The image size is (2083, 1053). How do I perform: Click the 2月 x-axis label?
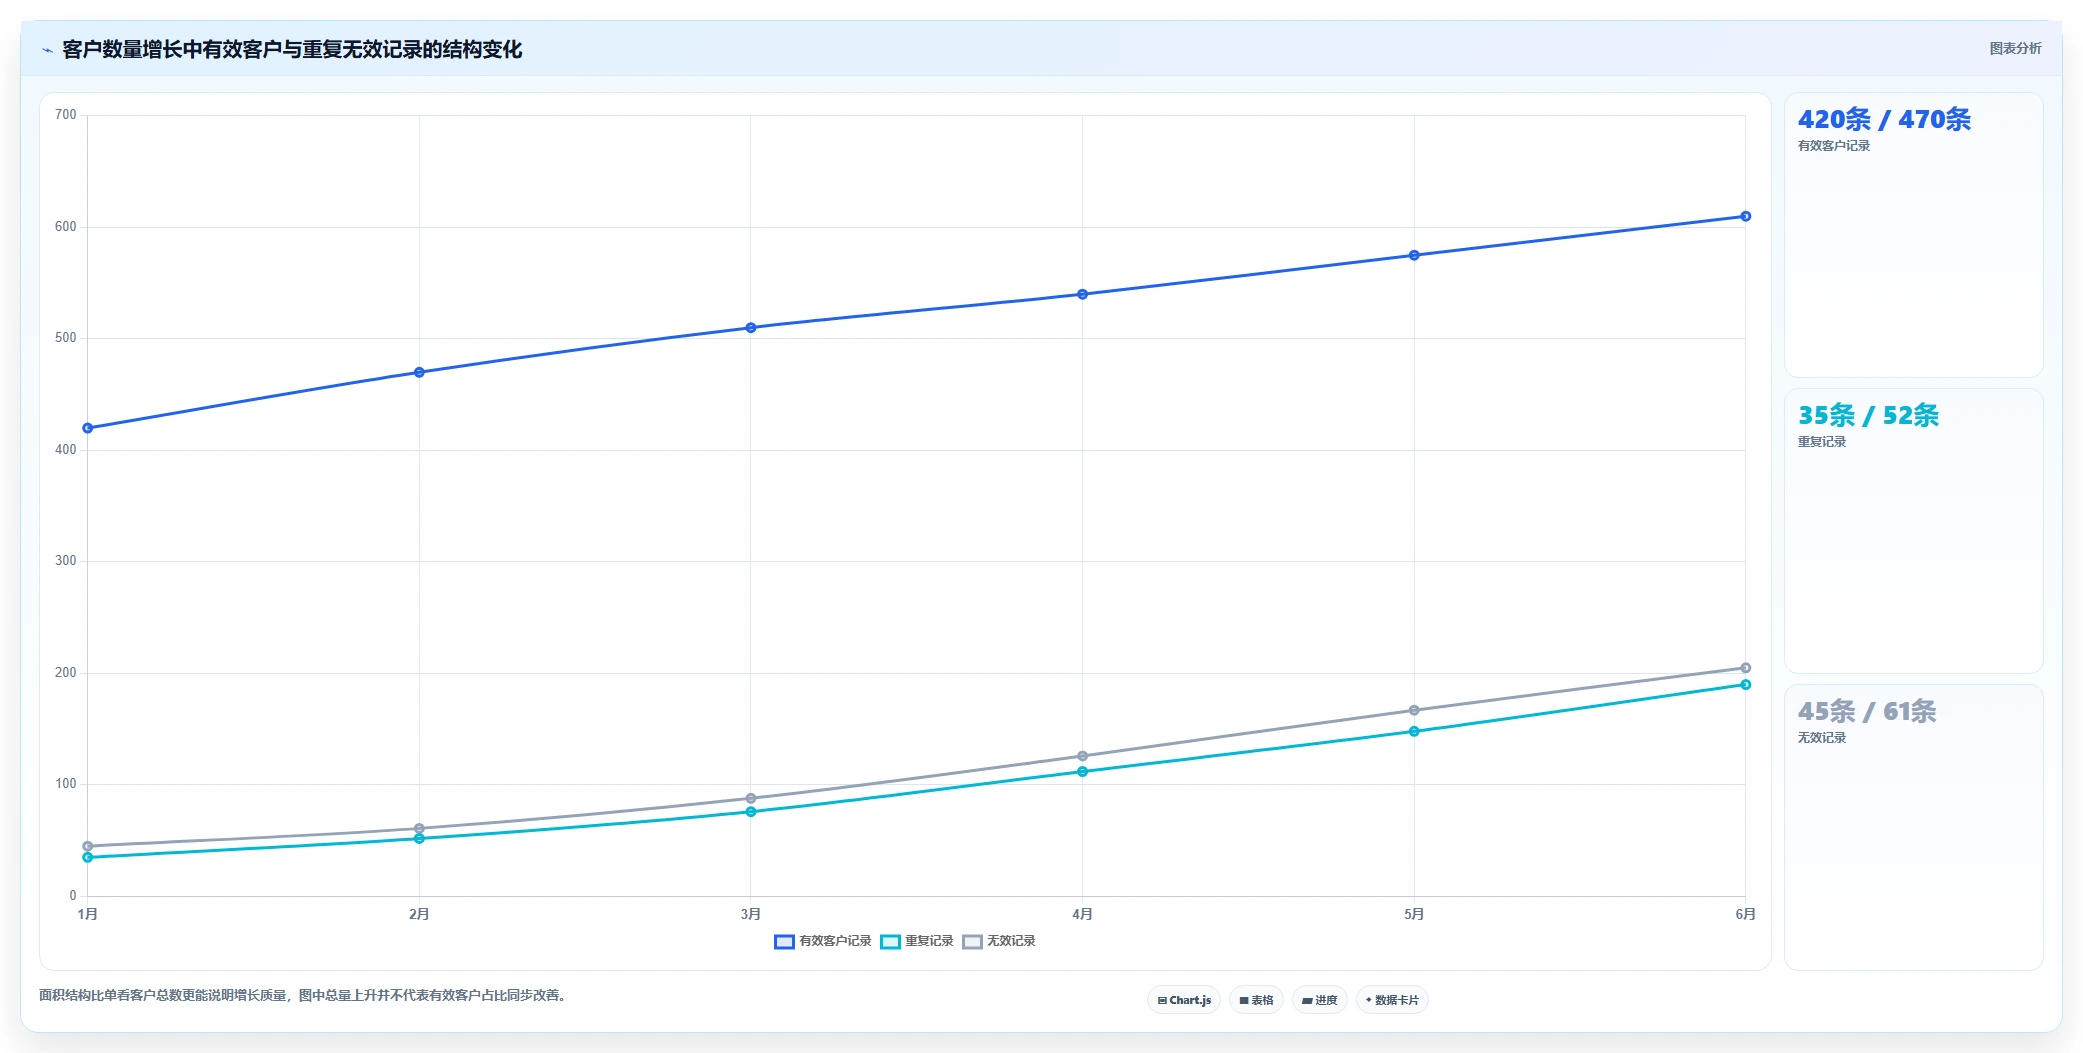419,914
